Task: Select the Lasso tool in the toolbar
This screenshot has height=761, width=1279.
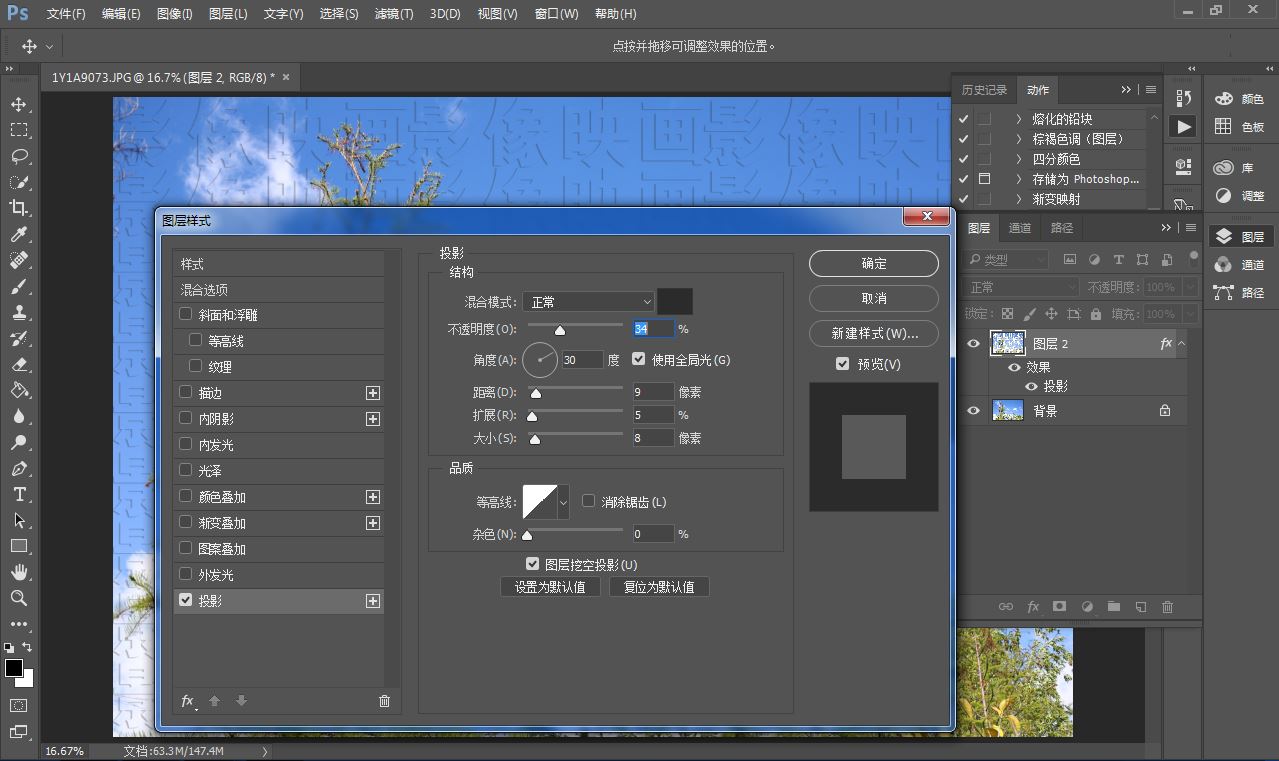Action: pyautogui.click(x=18, y=156)
